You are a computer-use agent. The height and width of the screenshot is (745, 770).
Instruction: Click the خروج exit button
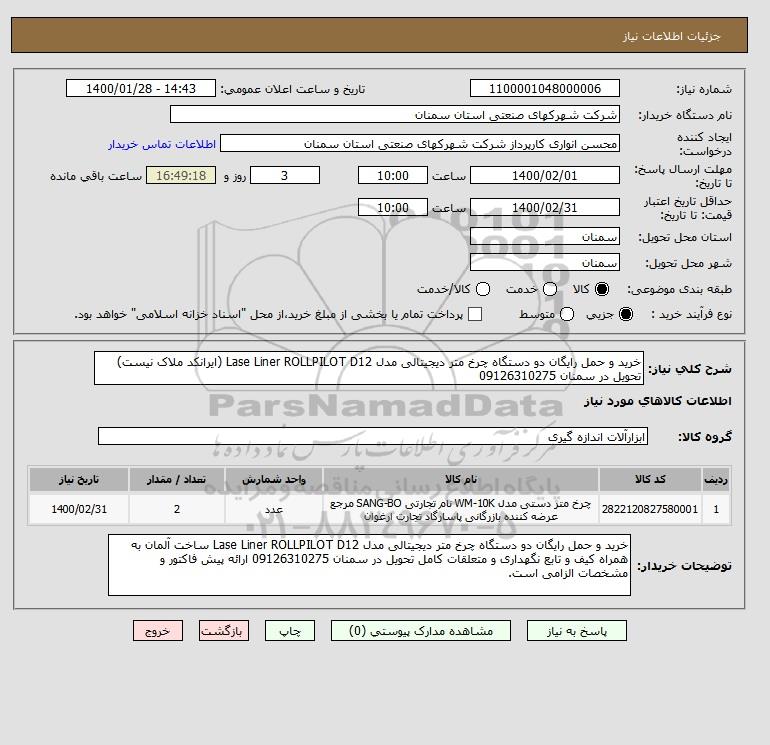coord(158,631)
